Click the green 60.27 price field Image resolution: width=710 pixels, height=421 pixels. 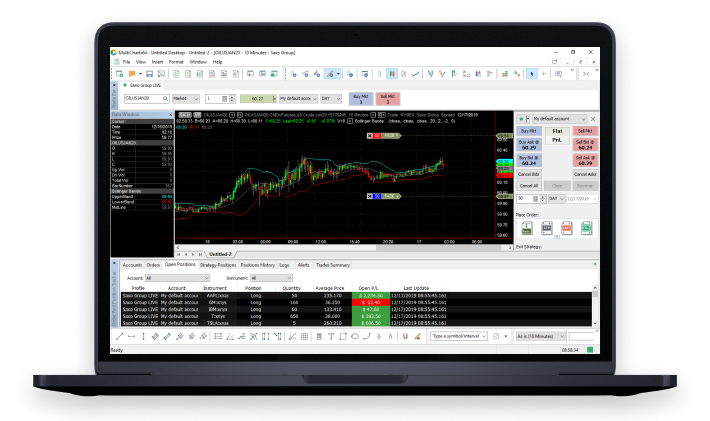point(256,98)
